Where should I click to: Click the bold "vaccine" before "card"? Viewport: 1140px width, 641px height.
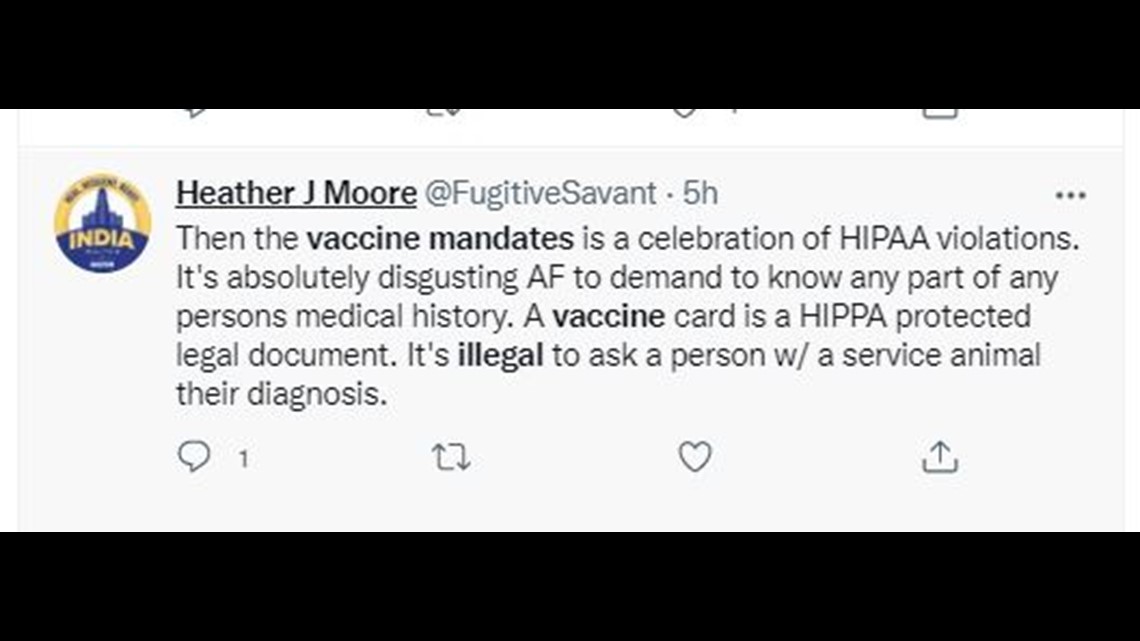(x=609, y=316)
